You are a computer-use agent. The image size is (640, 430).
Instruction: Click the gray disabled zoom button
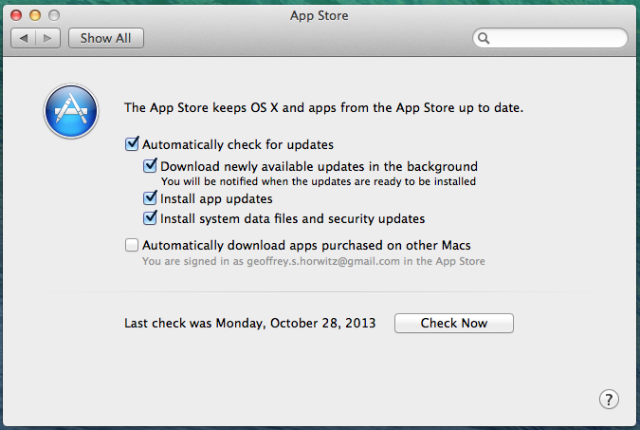(x=54, y=16)
